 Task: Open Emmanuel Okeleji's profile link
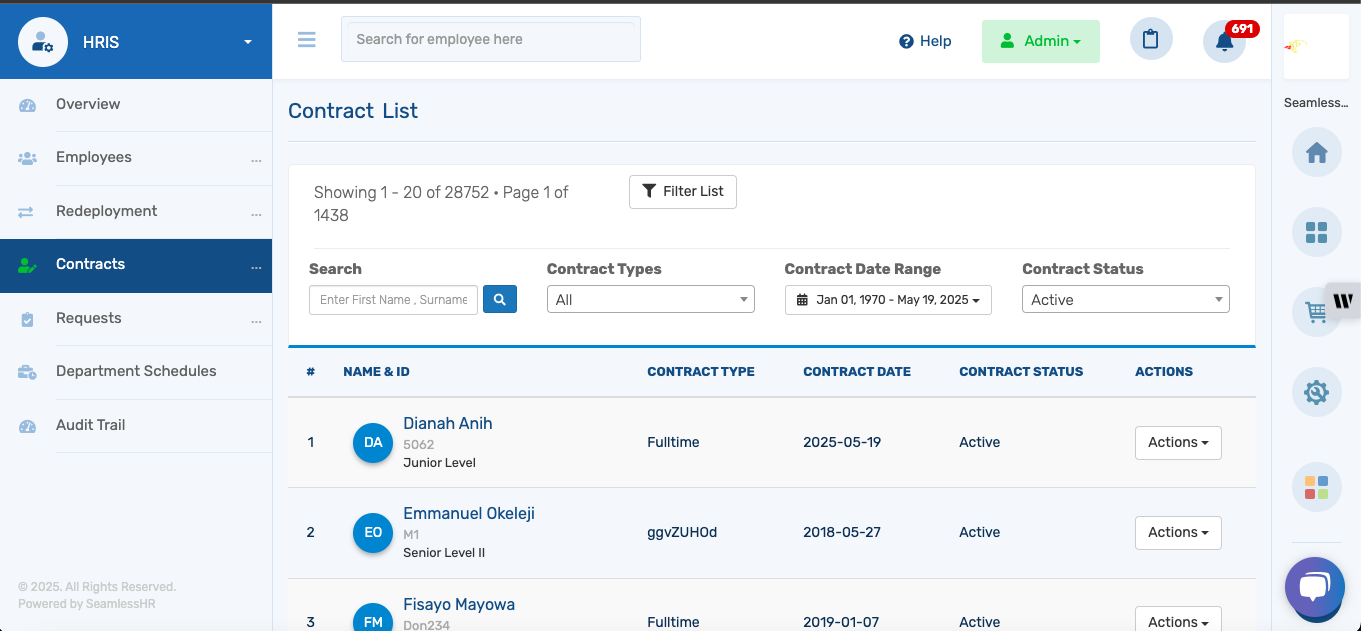click(469, 514)
